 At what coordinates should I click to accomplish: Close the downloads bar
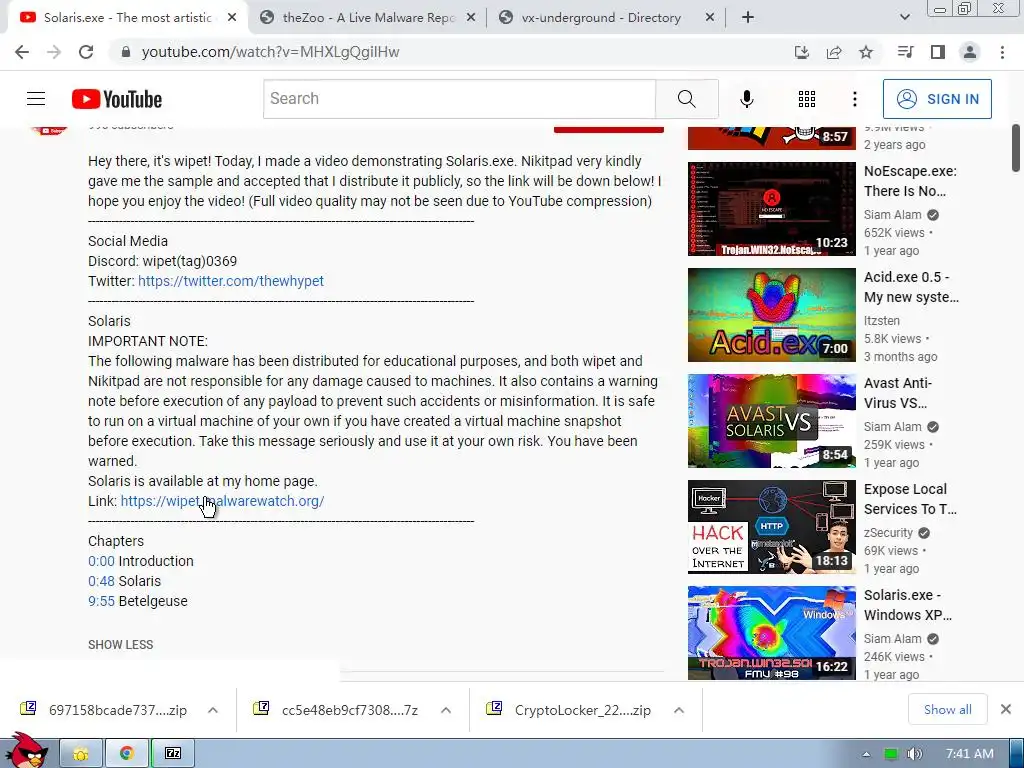[x=1006, y=709]
